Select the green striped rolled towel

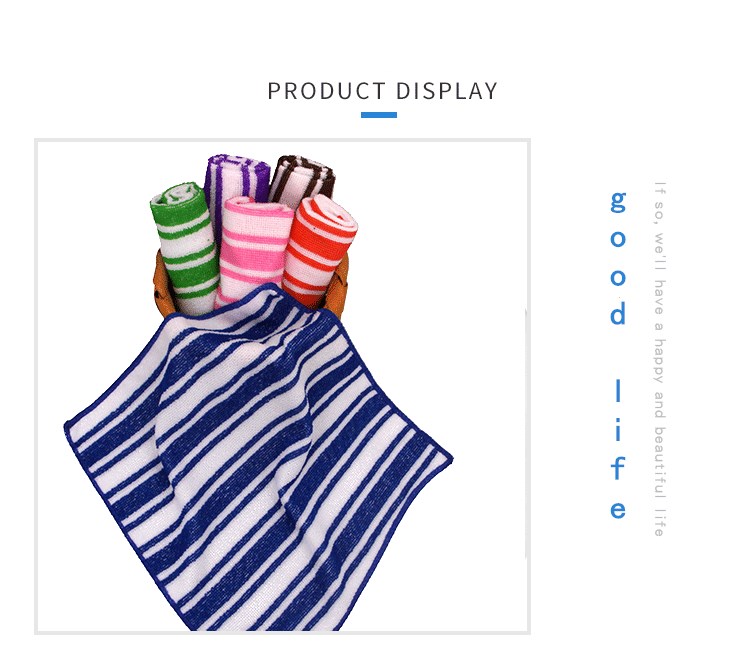(186, 246)
